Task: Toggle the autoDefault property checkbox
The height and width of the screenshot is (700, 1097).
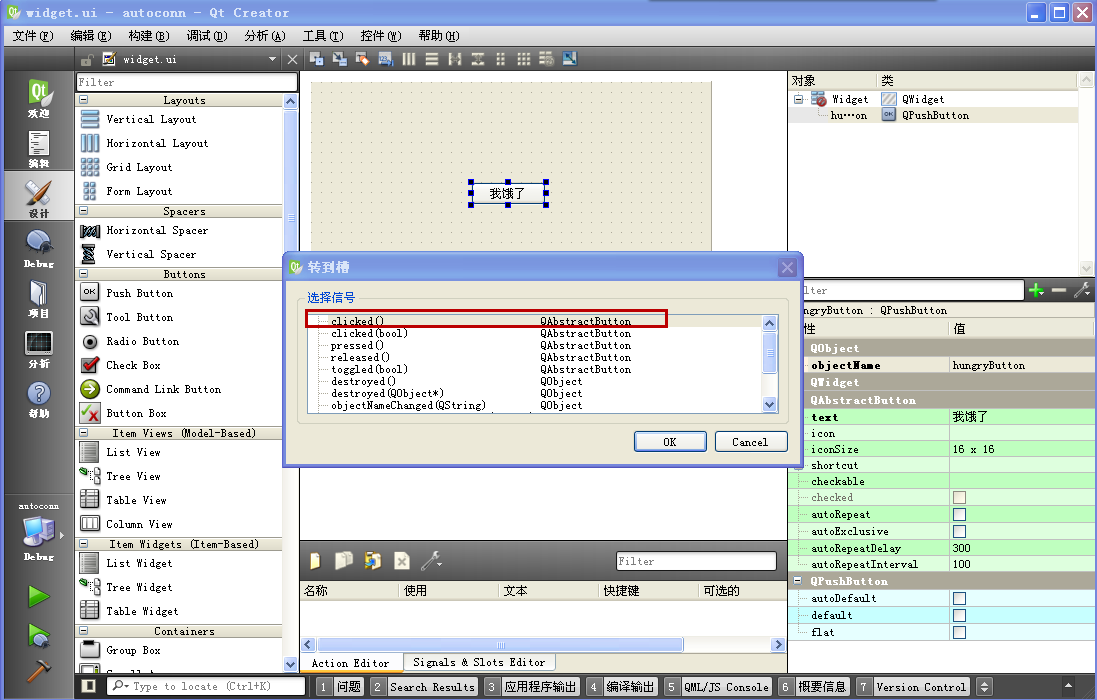Action: pyautogui.click(x=959, y=599)
